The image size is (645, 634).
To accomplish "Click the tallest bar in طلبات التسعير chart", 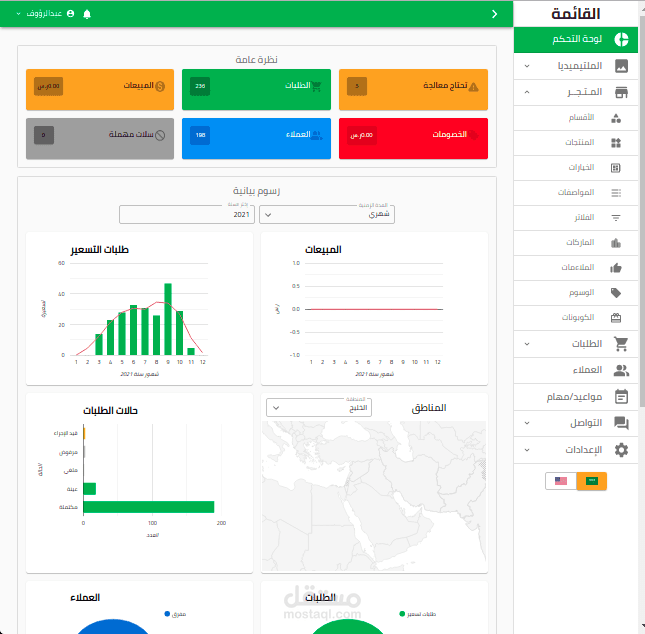I will point(168,319).
